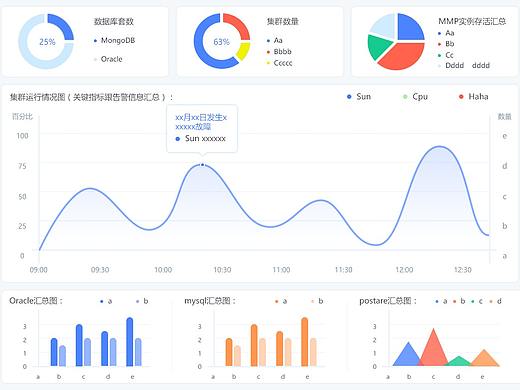520x390 pixels.
Task: Toggle legend c in postare summary chart
Action: 477,301
